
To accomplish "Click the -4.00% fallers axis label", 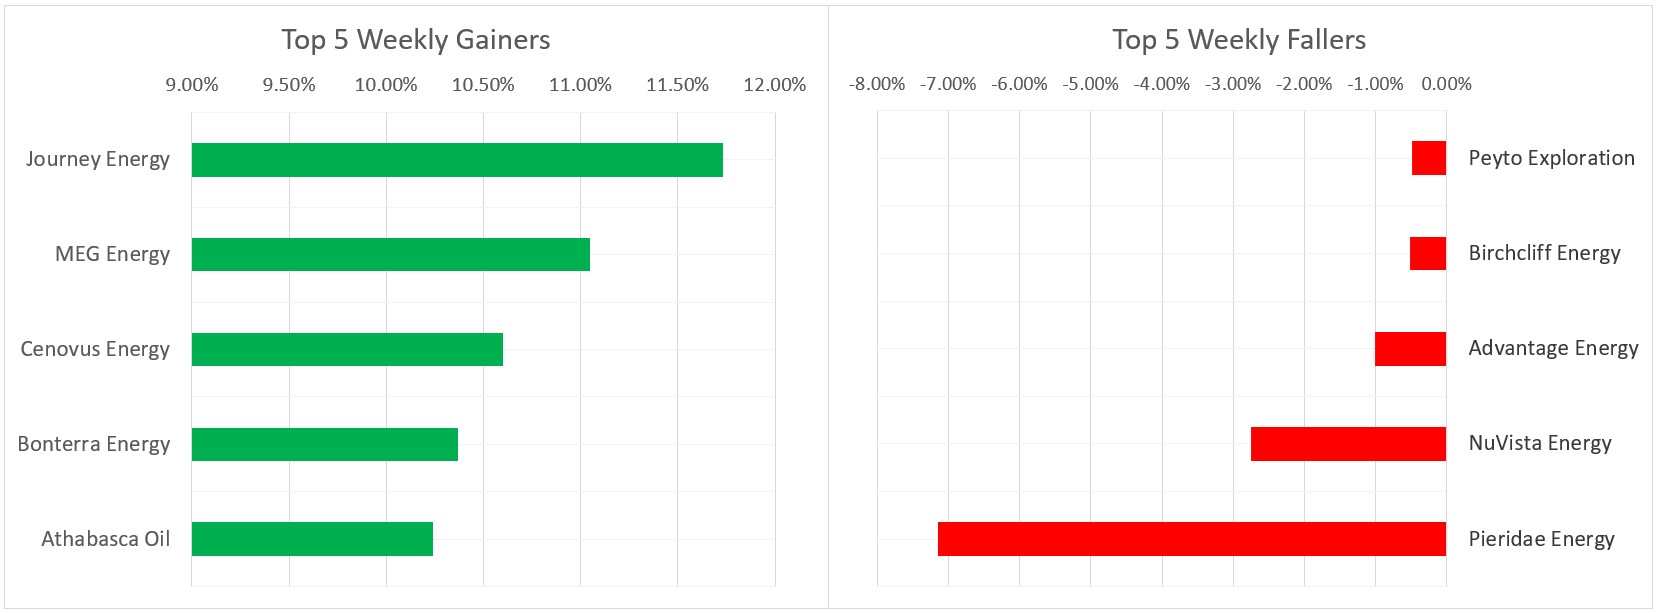I will click(x=1161, y=84).
